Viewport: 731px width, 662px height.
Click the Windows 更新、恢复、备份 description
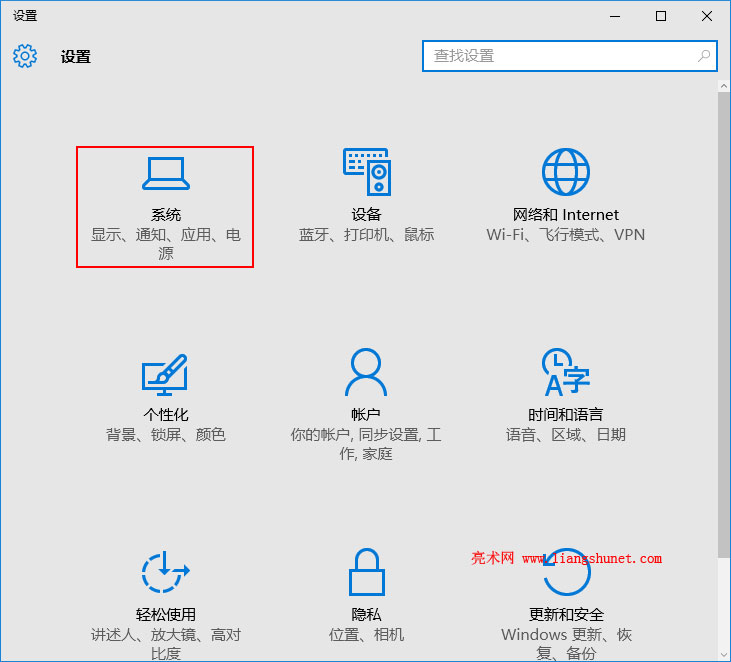pyautogui.click(x=566, y=644)
